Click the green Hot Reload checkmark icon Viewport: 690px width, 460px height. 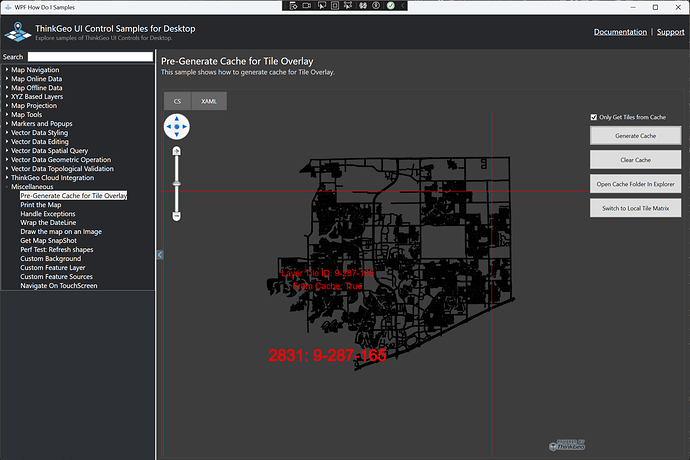[x=391, y=6]
